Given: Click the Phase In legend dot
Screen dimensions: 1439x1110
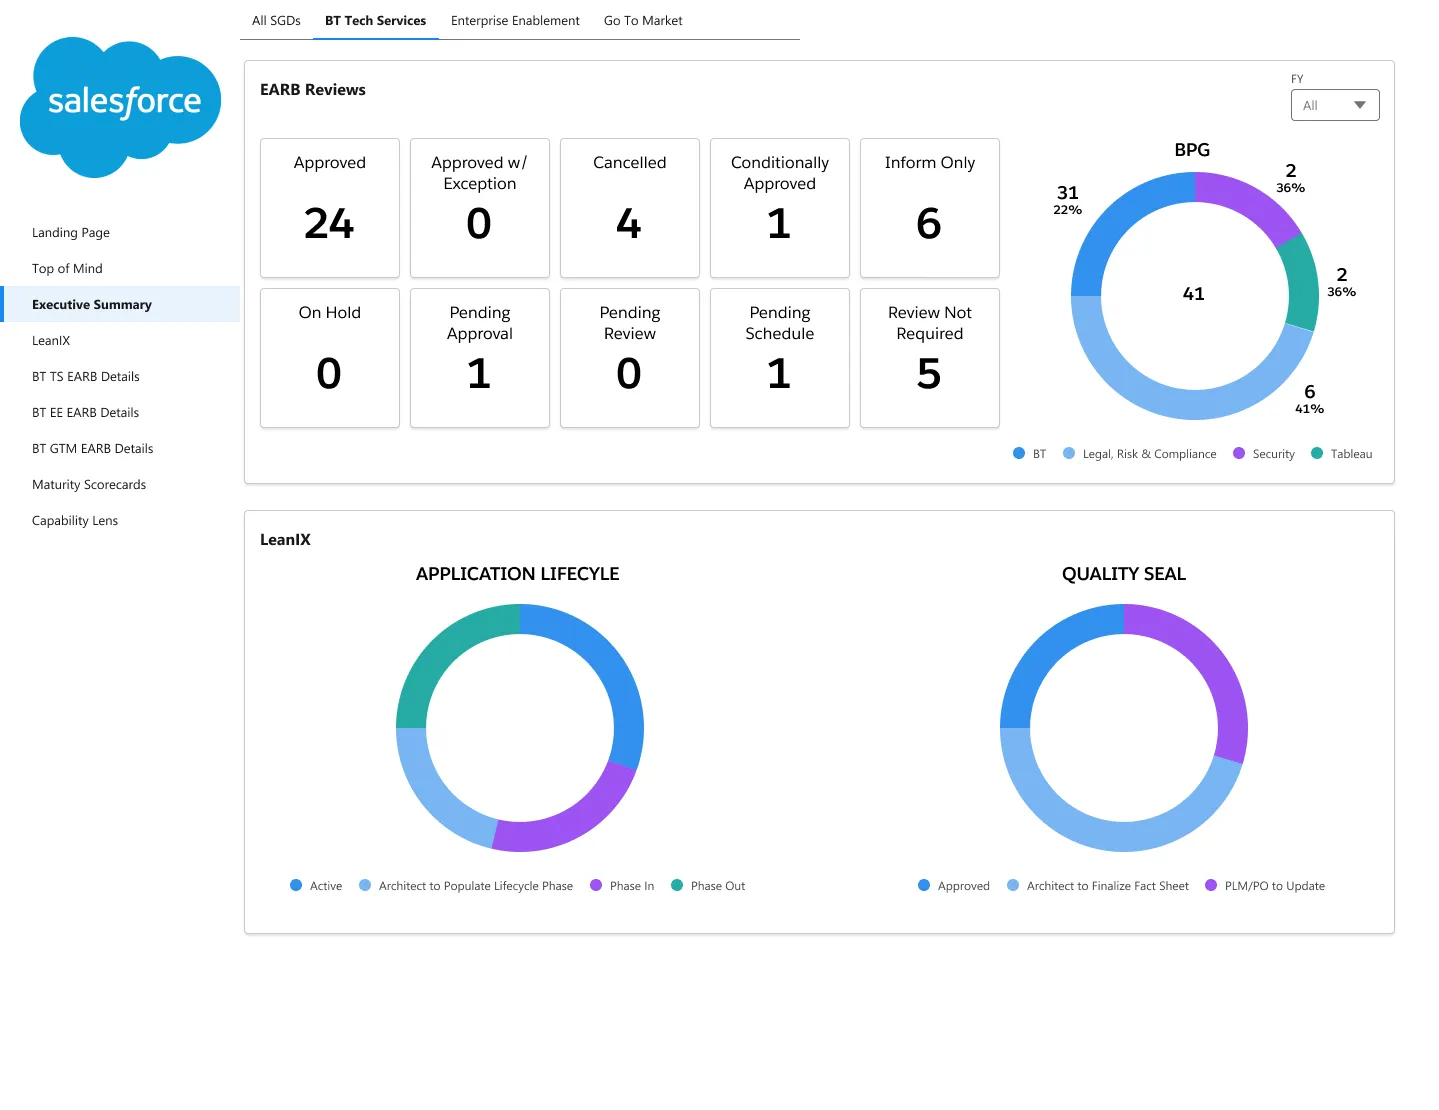Looking at the screenshot, I should click(596, 886).
